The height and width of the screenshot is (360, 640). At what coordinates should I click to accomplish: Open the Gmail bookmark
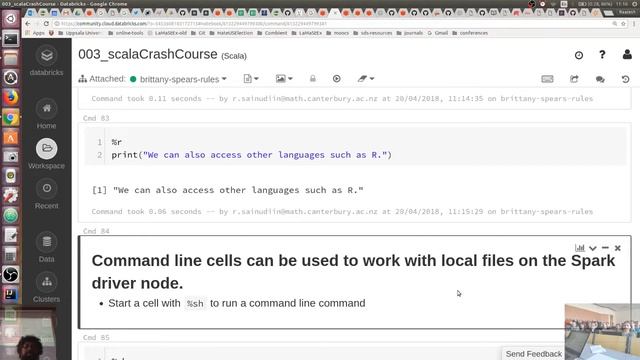[x=438, y=33]
